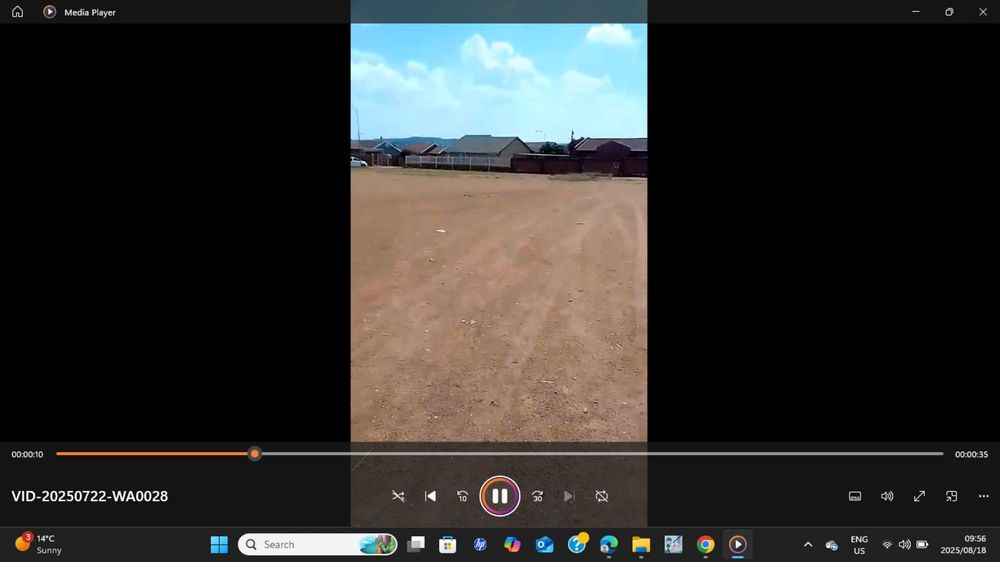Skip back 10 seconds

tap(463, 496)
